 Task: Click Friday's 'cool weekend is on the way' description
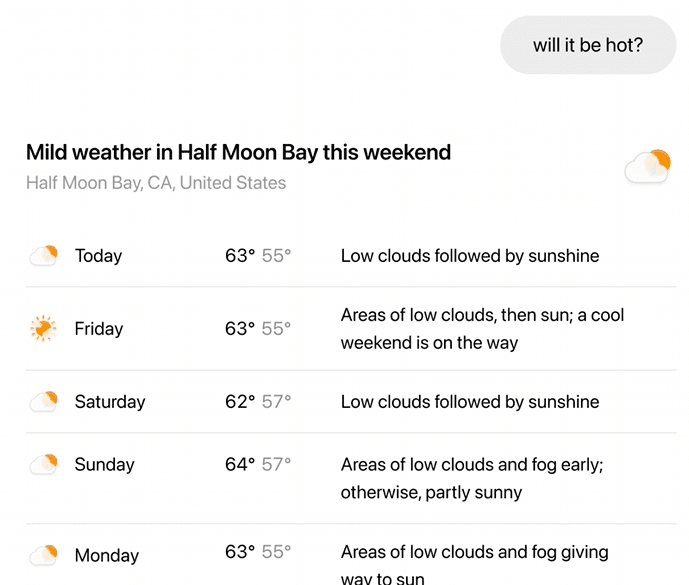482,329
